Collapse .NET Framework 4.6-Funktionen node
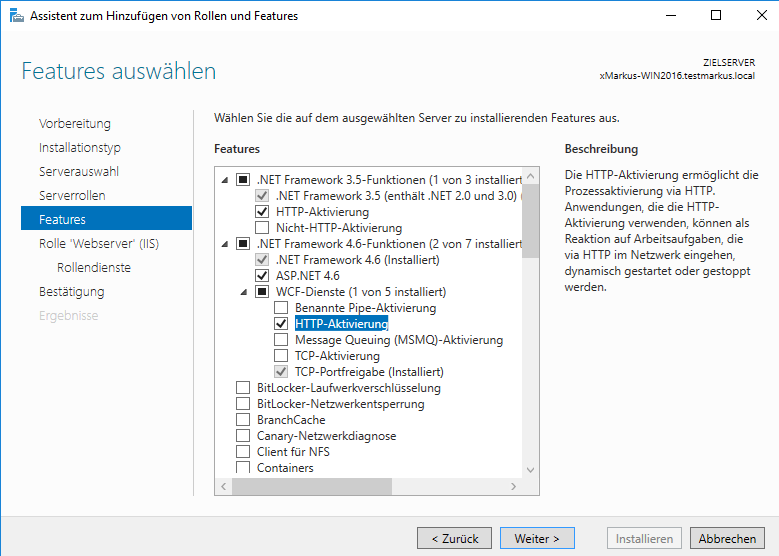The height and width of the screenshot is (556, 779). pos(224,244)
